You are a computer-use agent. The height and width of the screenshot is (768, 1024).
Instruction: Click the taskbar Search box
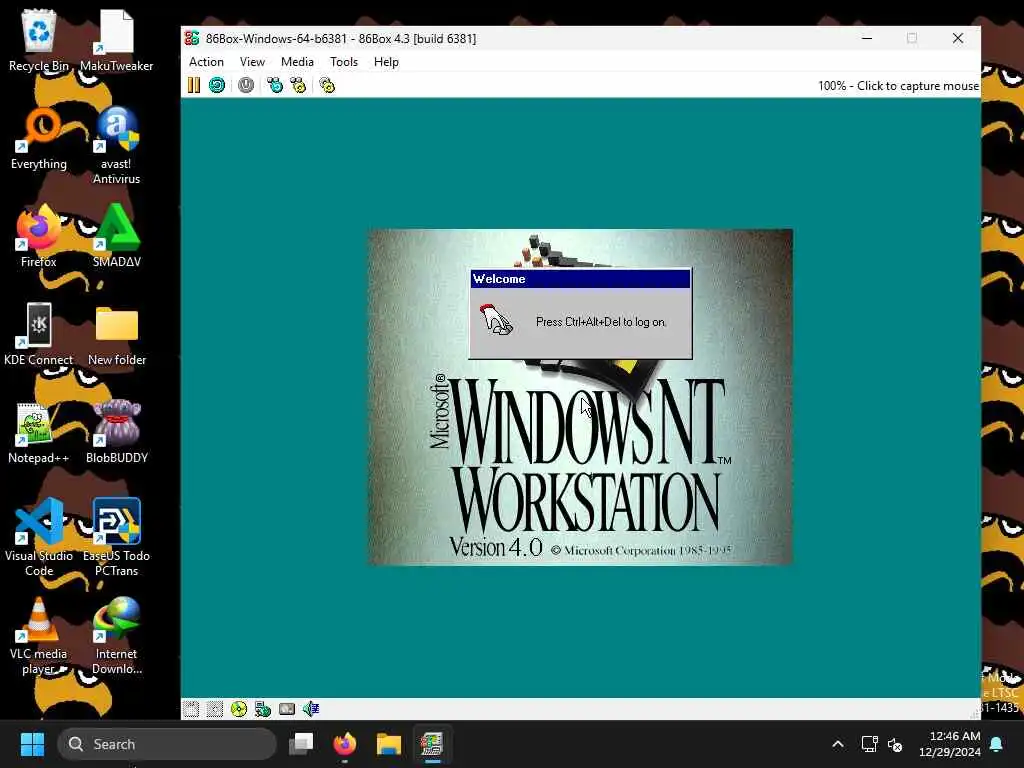pyautogui.click(x=167, y=744)
